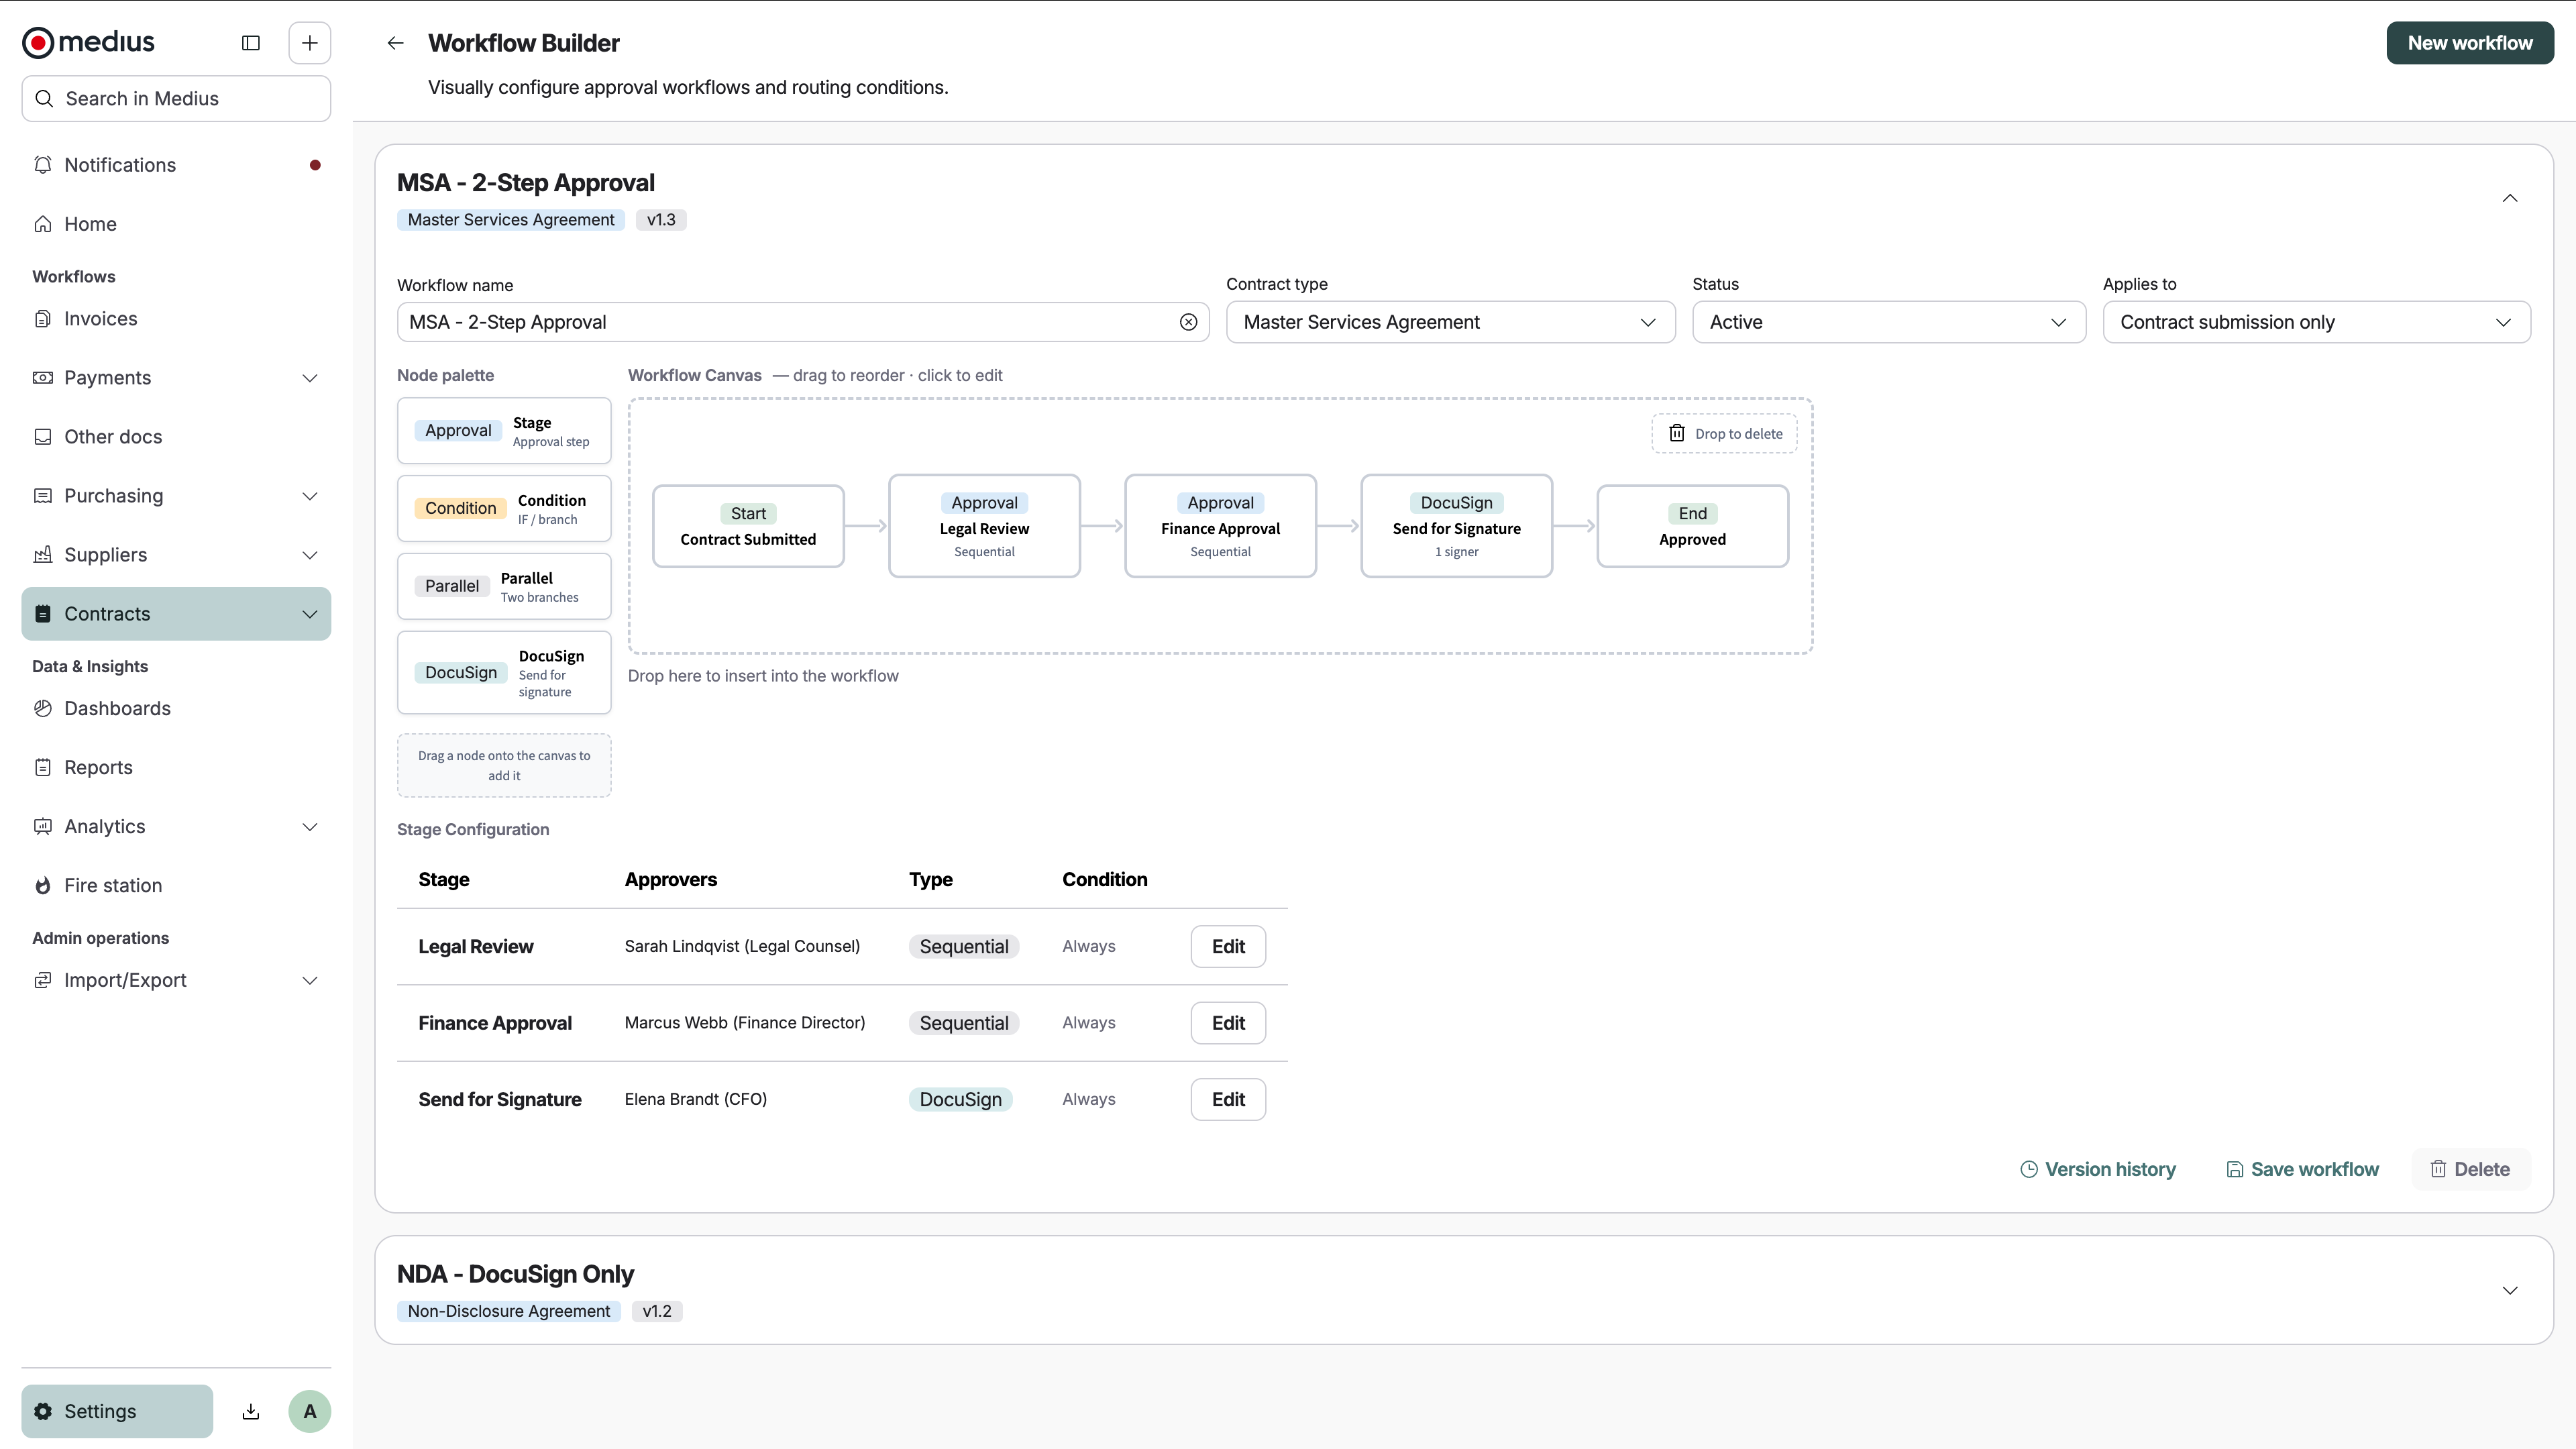Open the Applies to dropdown
2576x1449 pixels.
click(x=2316, y=322)
